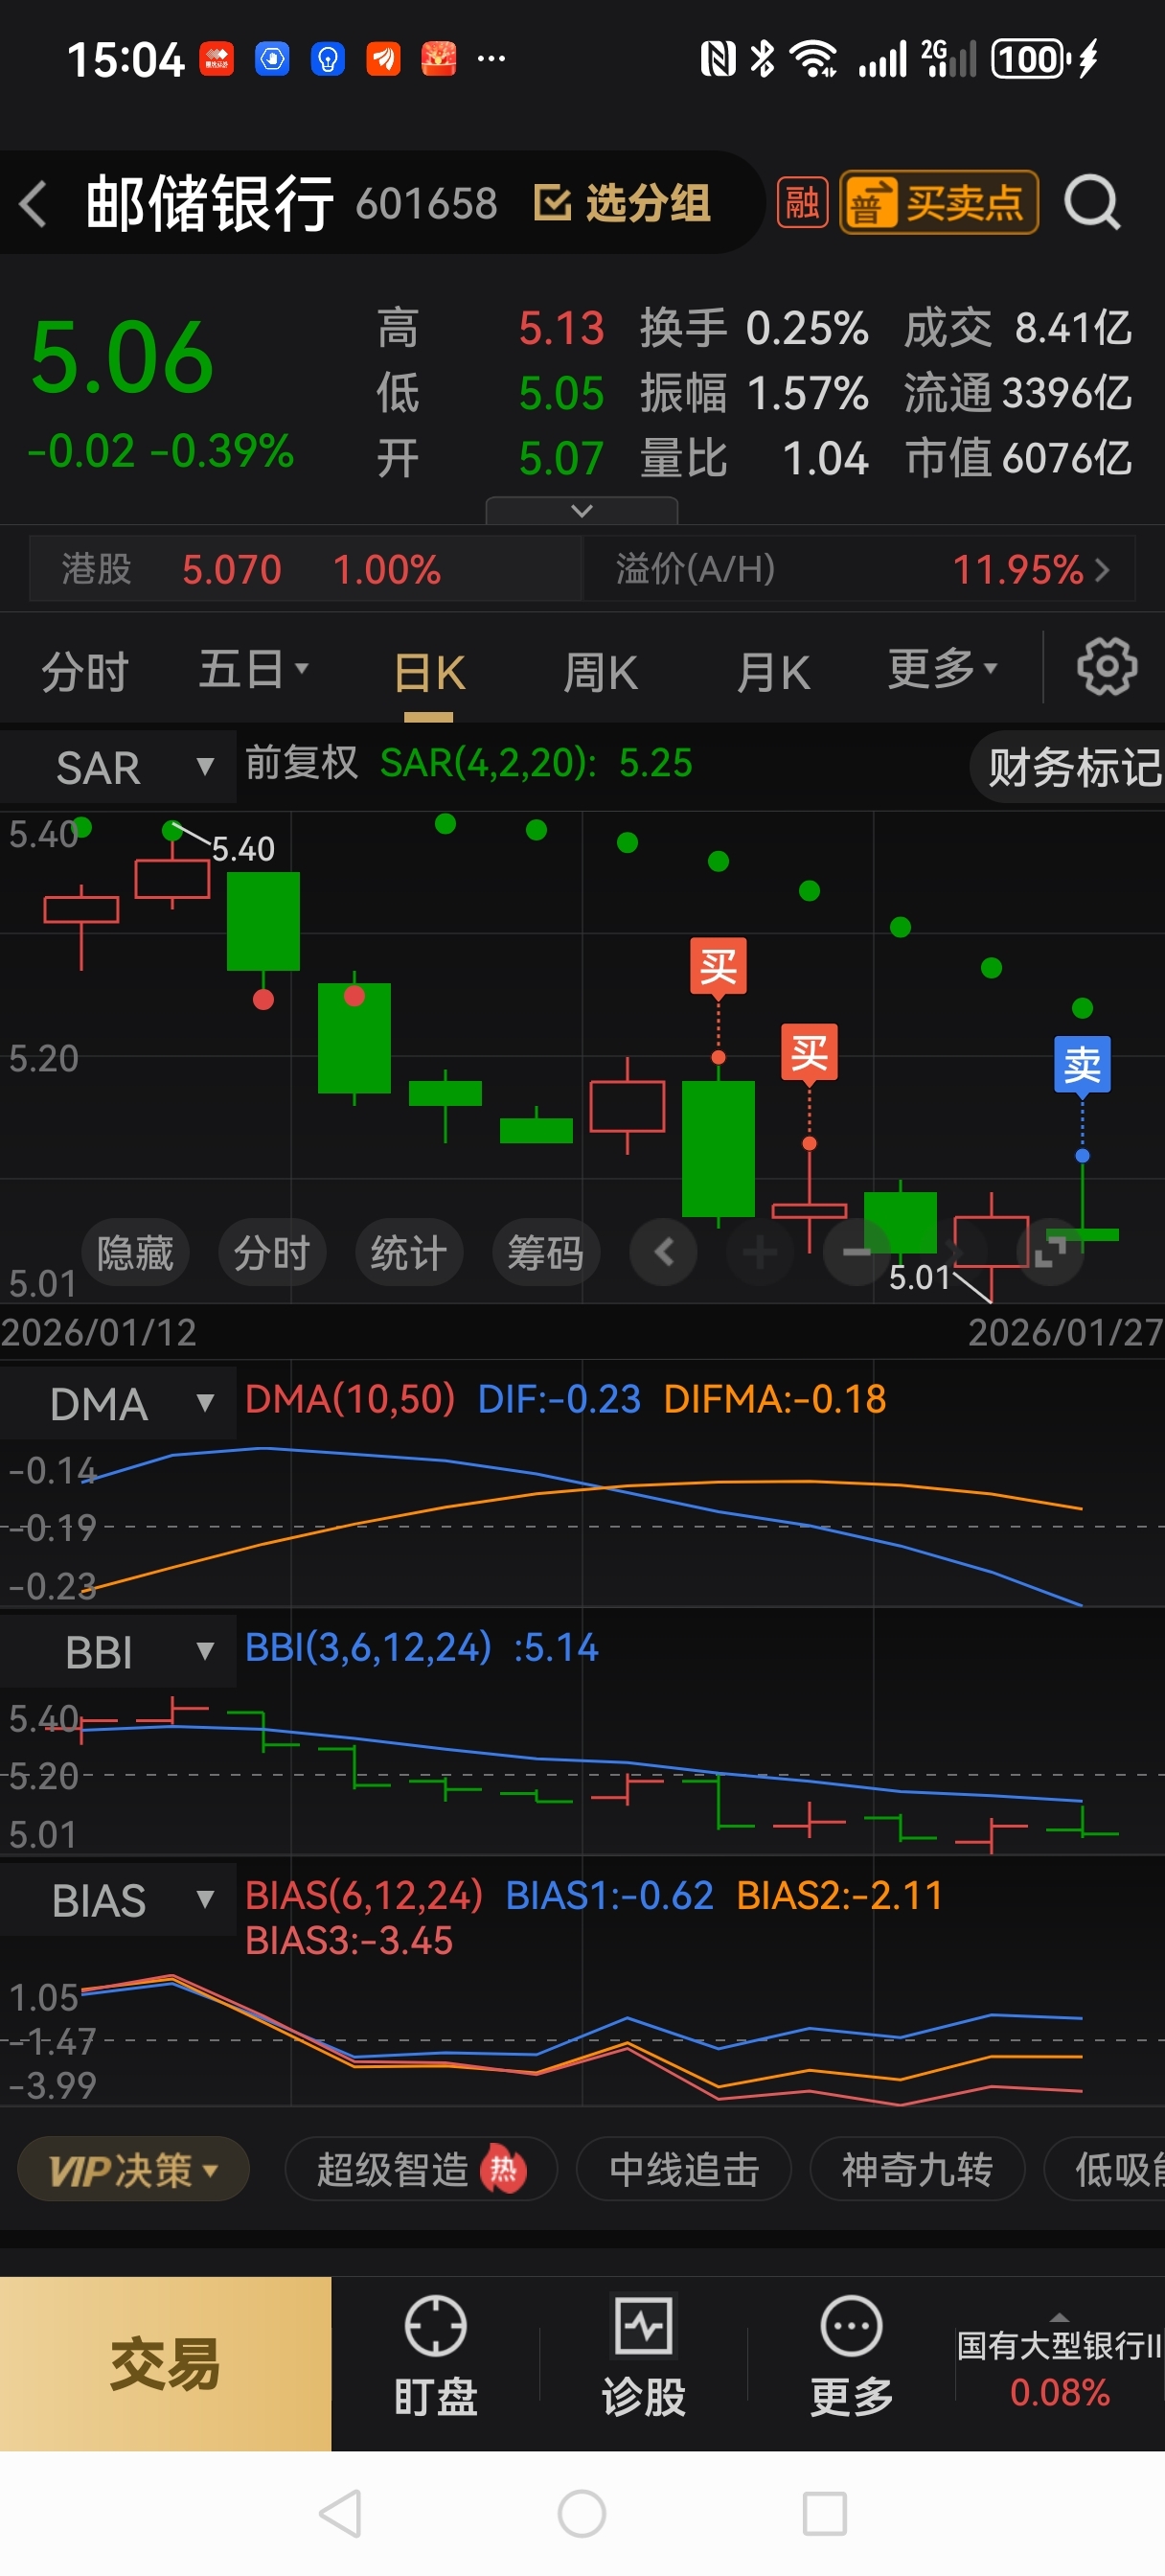The height and width of the screenshot is (2576, 1165).
Task: Toggle 财务标记 financial markers
Action: (x=1071, y=767)
